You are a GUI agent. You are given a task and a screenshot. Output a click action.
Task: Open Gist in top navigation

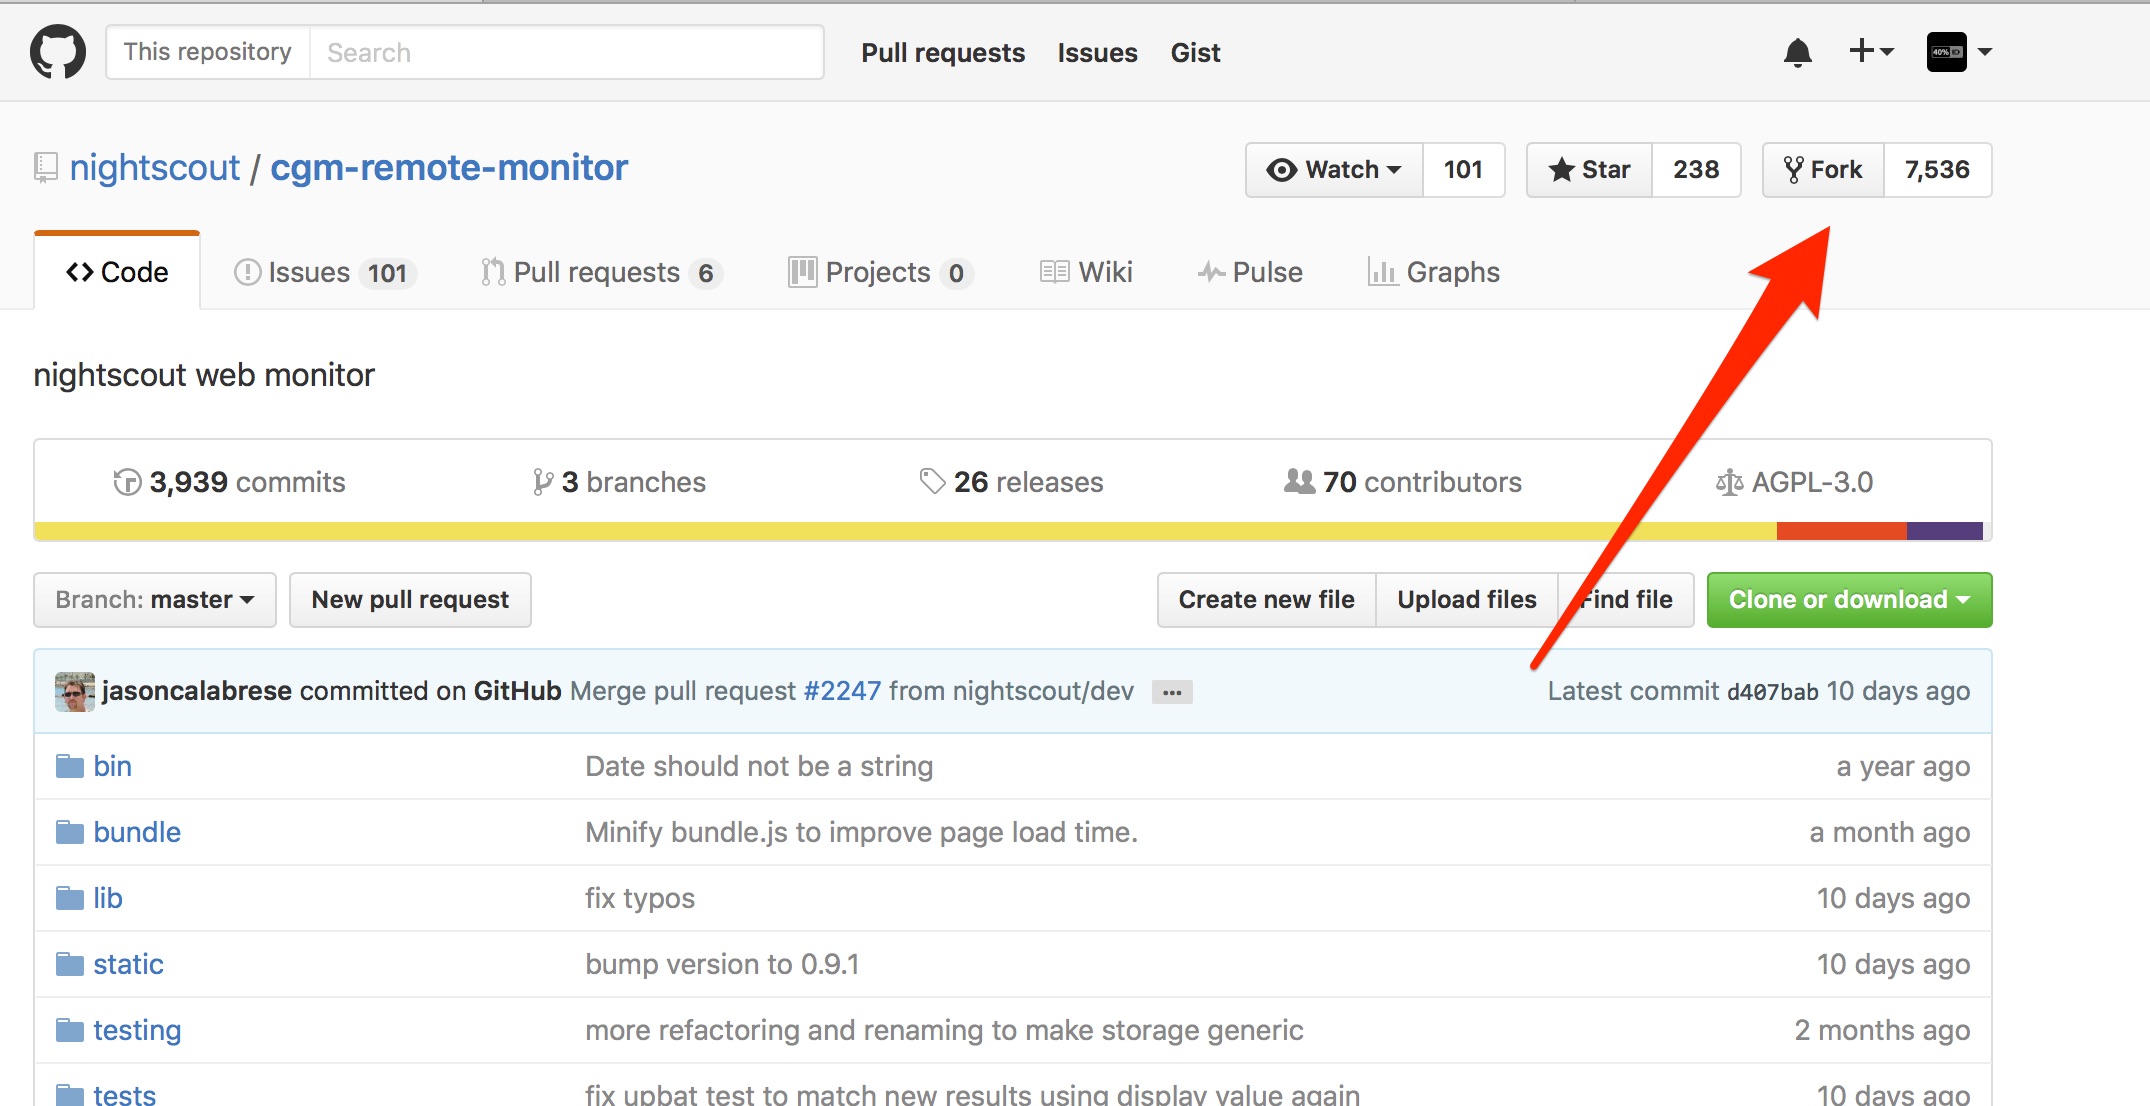pyautogui.click(x=1195, y=53)
